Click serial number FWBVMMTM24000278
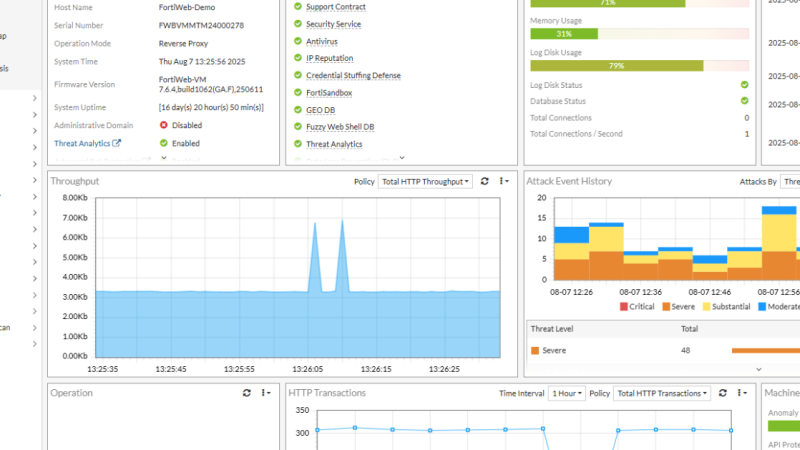Screen dimensions: 800x450 (x=201, y=26)
